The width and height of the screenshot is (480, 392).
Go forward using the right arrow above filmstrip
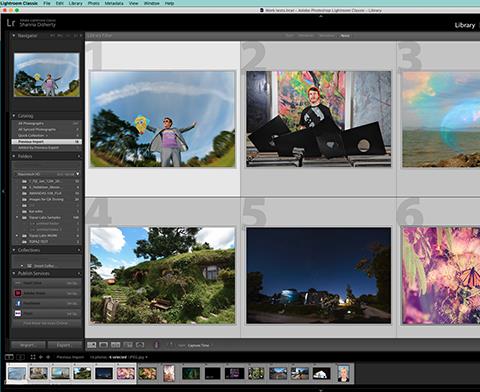pos(48,357)
